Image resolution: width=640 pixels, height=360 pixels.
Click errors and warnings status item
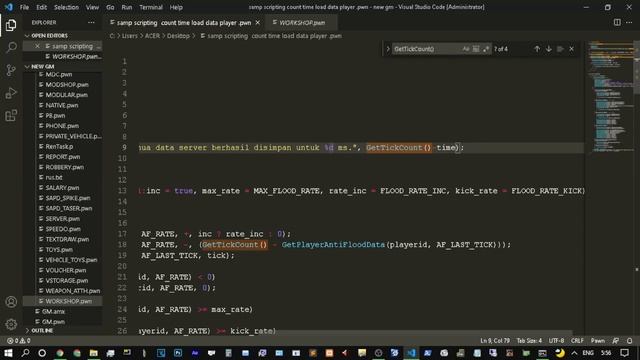pos(19,341)
